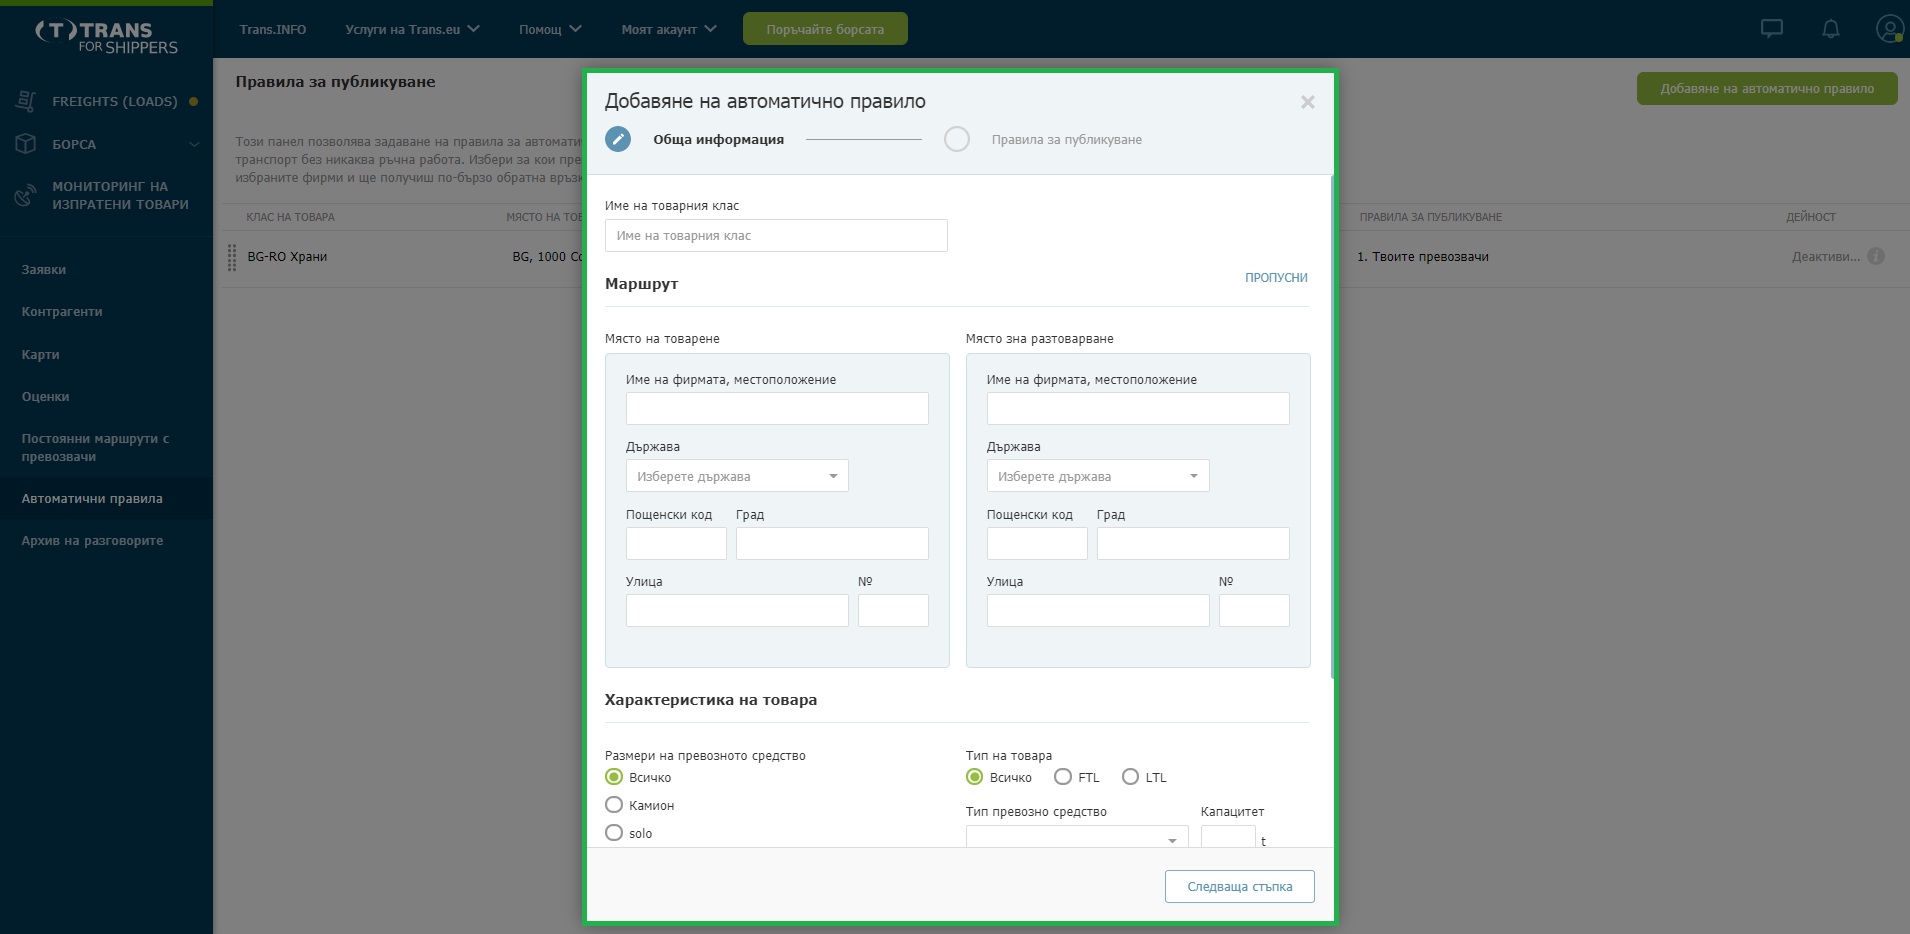Click Добавяне на автоматично правило button behind dialog

click(1767, 88)
